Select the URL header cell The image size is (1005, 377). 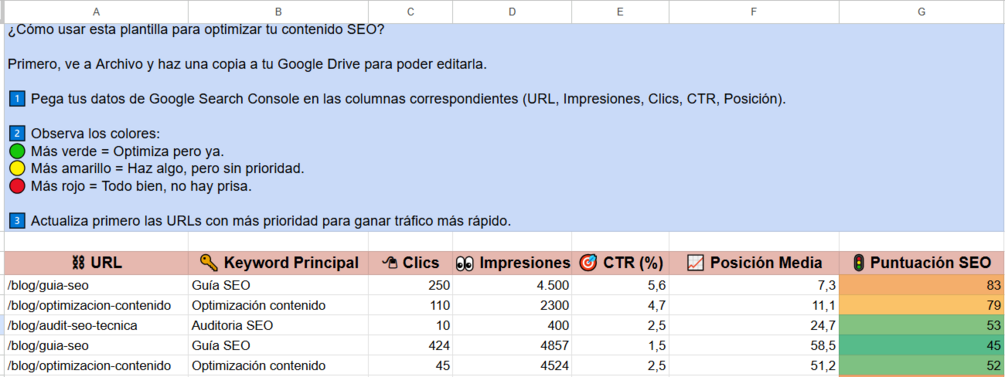tap(96, 263)
